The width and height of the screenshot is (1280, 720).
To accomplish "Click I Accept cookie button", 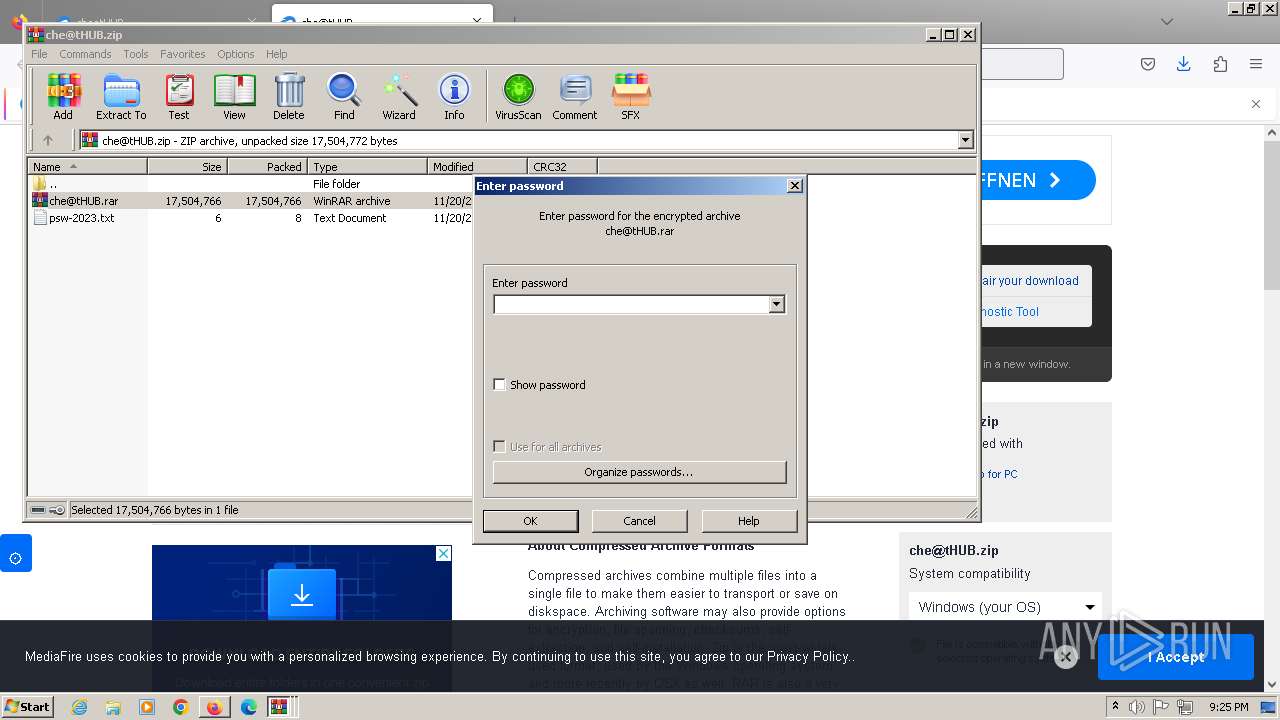I will click(x=1176, y=657).
